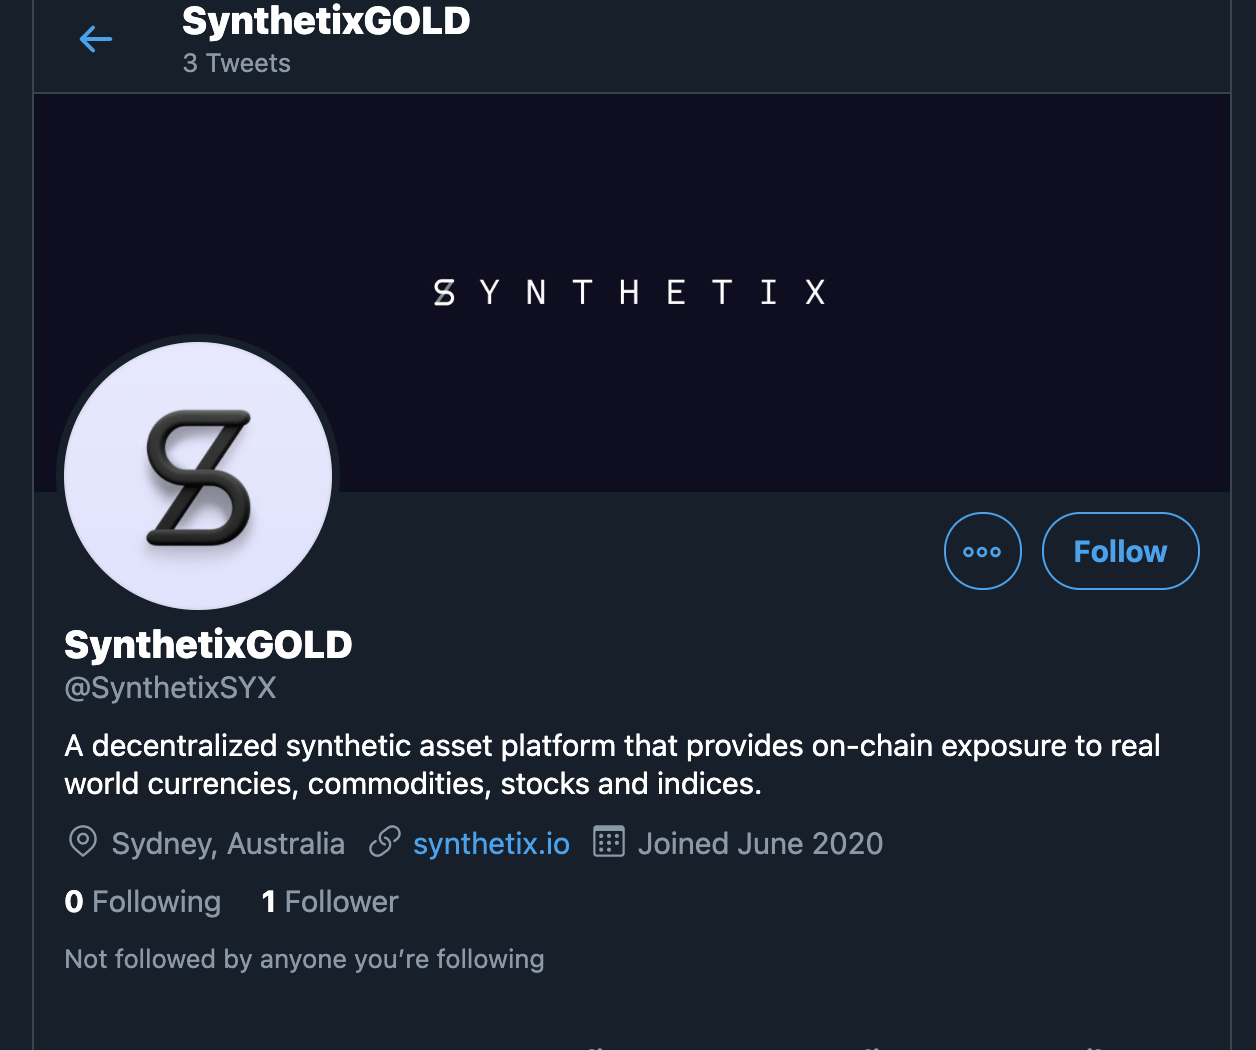
Task: Open the synthetix.io website link
Action: [491, 844]
